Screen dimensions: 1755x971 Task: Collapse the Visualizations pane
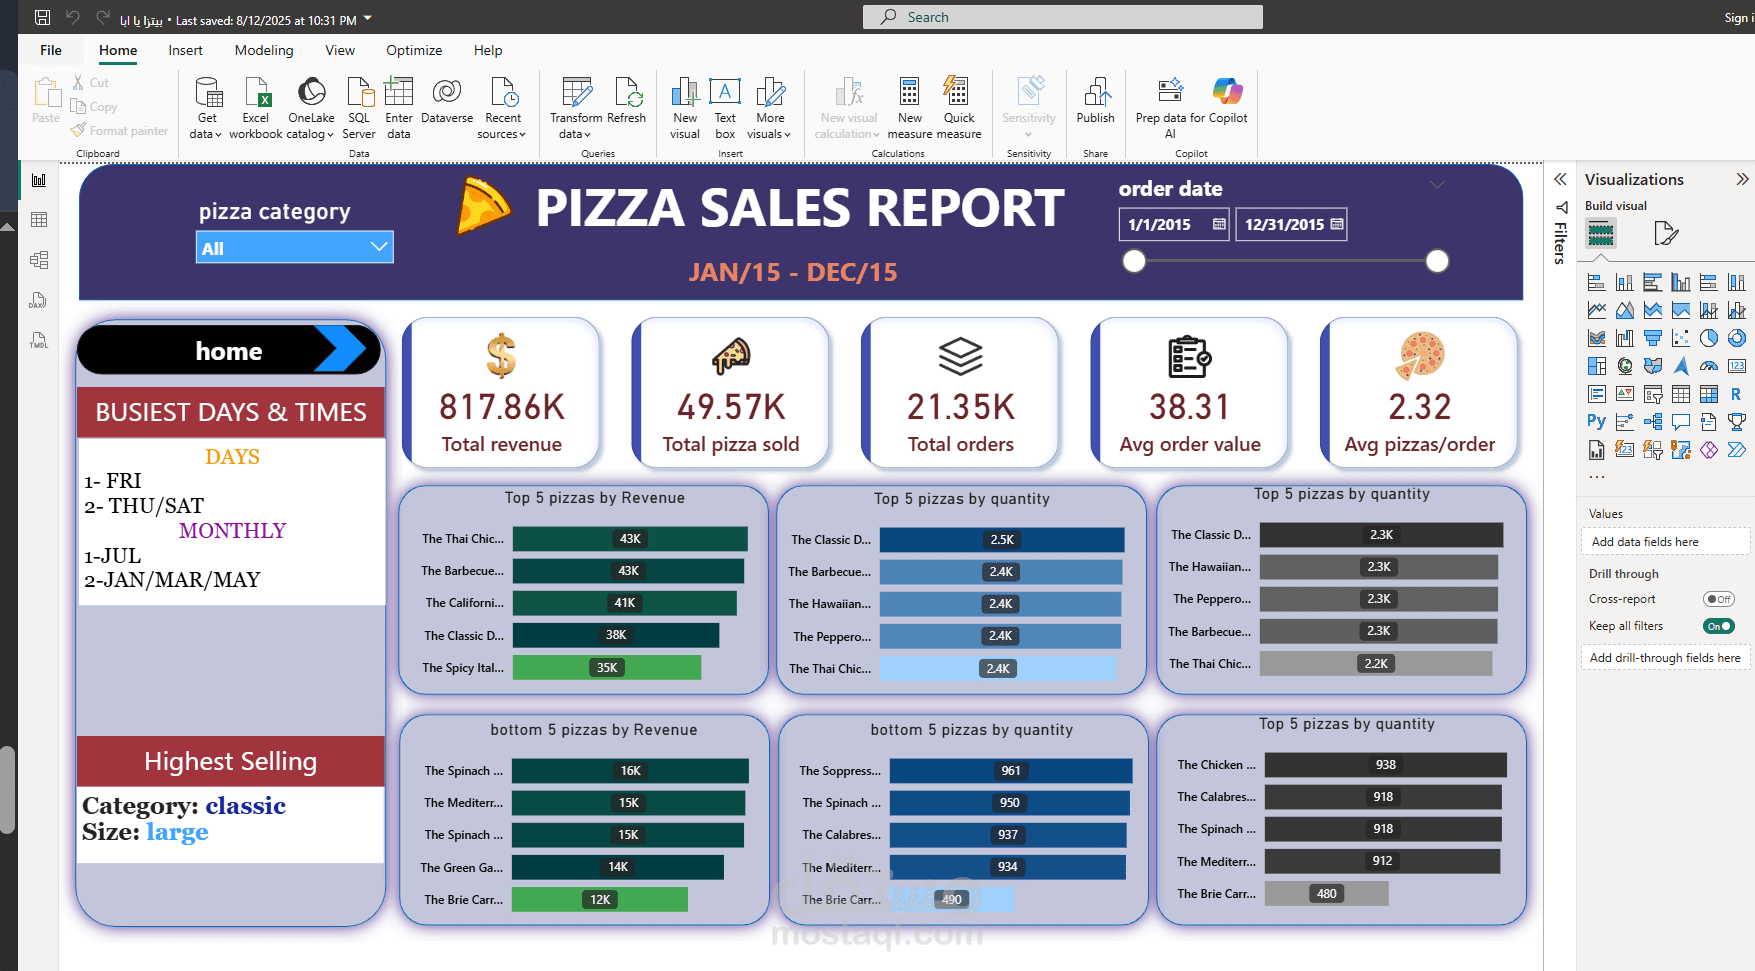1742,179
